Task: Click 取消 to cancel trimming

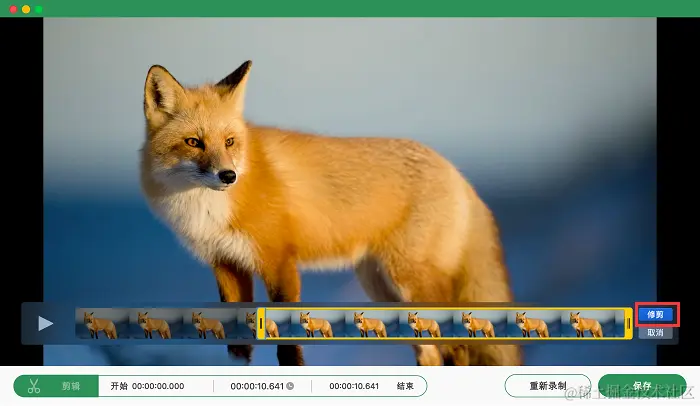Action: point(655,332)
